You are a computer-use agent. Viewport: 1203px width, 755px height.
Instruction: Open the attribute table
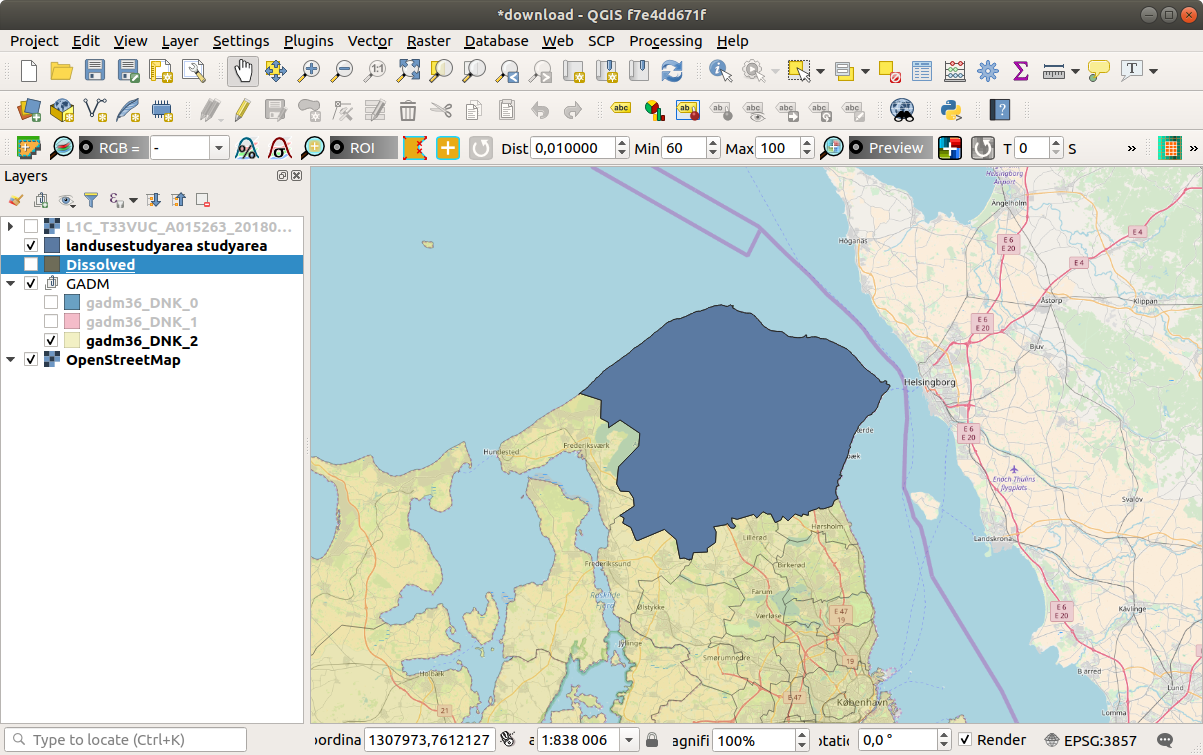pyautogui.click(x=922, y=71)
